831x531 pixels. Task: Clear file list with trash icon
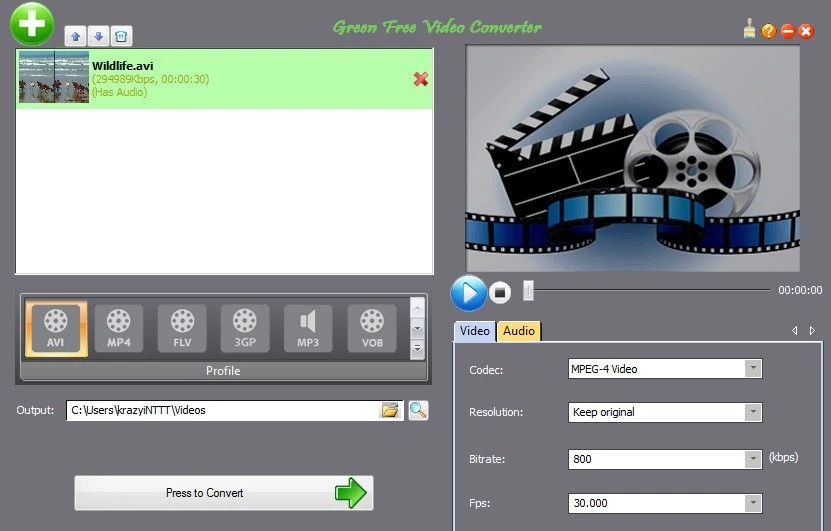pyautogui.click(x=120, y=36)
